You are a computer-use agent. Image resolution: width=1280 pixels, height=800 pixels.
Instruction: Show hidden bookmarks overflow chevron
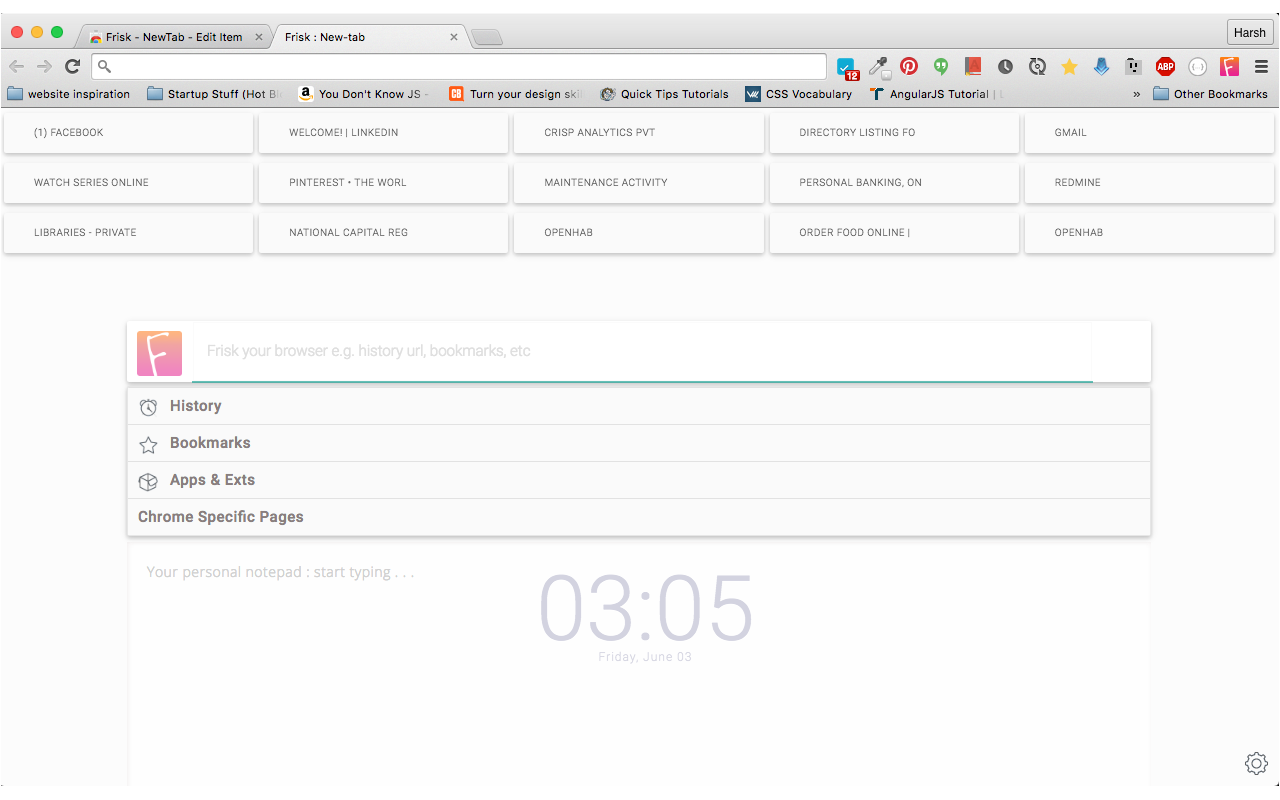pos(1136,94)
